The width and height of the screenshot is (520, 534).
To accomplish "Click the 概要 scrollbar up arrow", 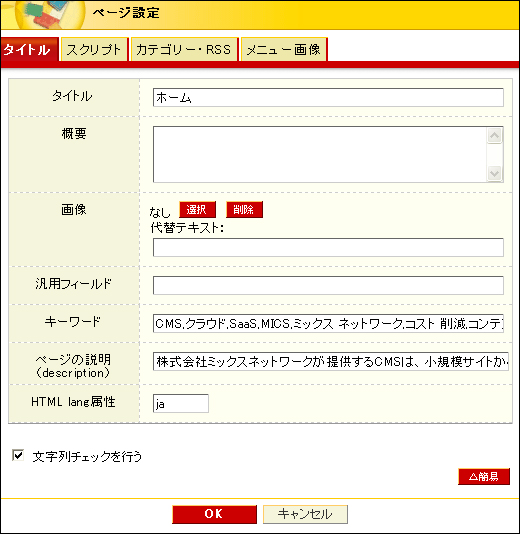I will click(494, 136).
